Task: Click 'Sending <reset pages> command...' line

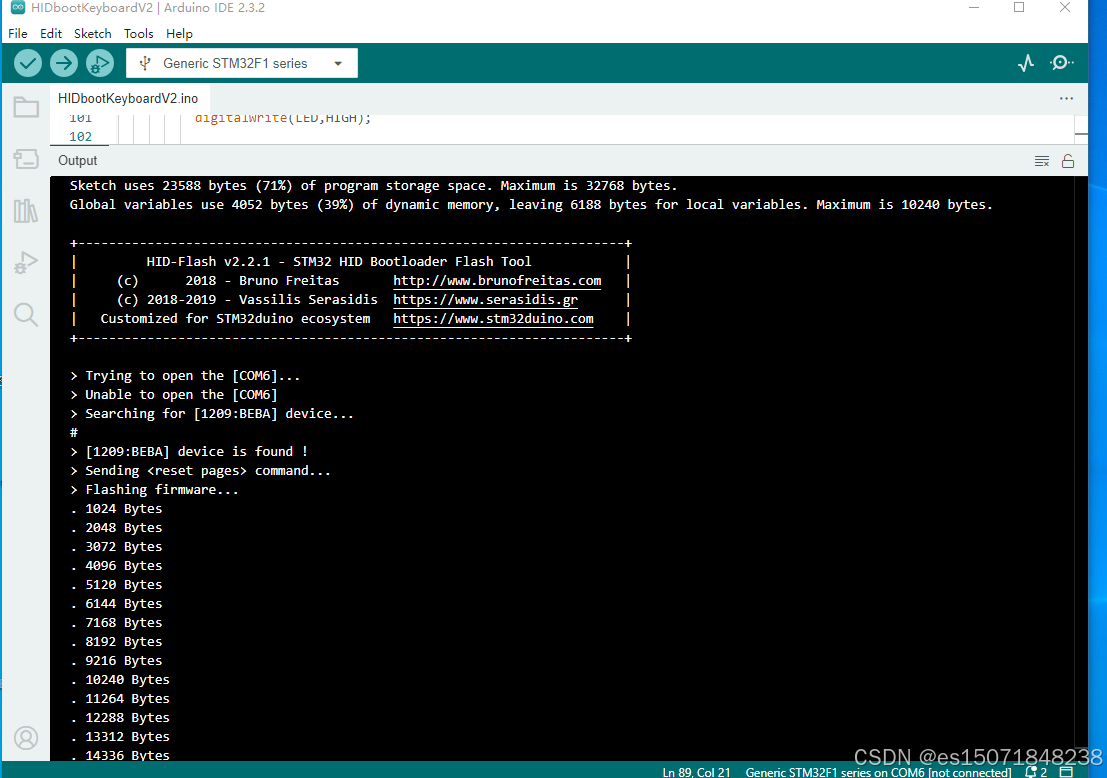Action: (201, 471)
